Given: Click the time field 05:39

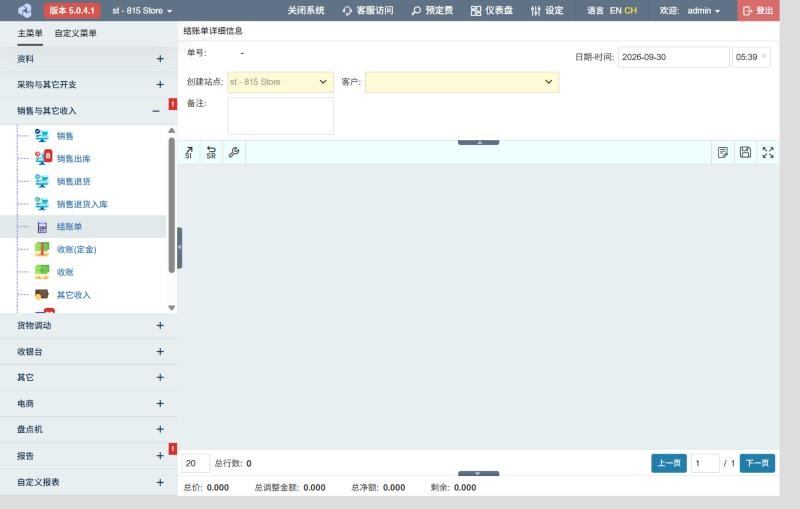Looking at the screenshot, I should (x=751, y=57).
